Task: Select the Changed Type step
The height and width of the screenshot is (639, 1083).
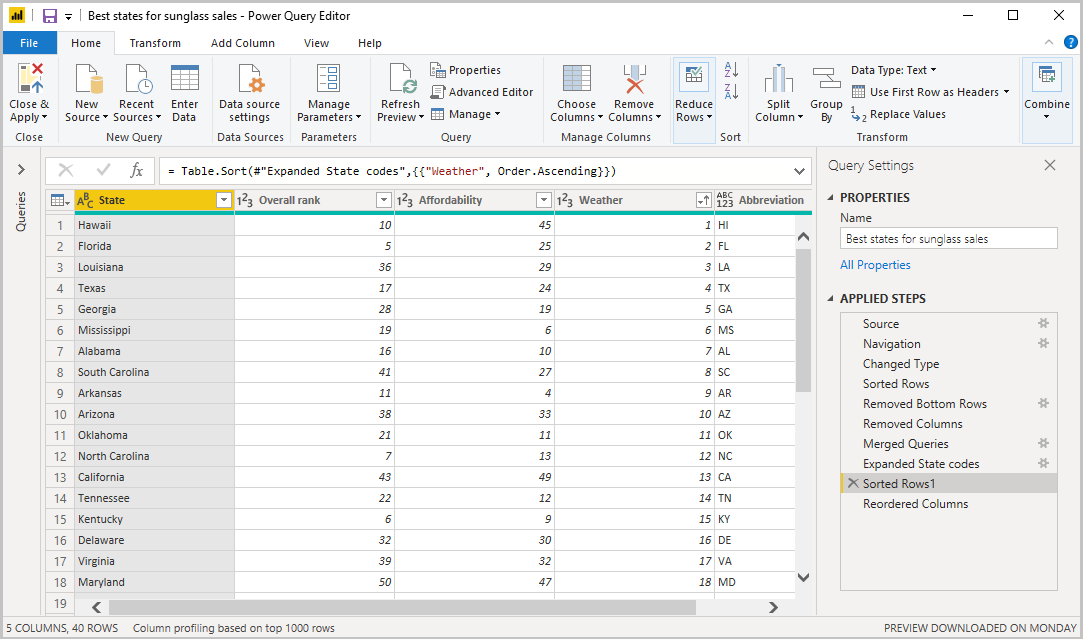Action: coord(901,363)
